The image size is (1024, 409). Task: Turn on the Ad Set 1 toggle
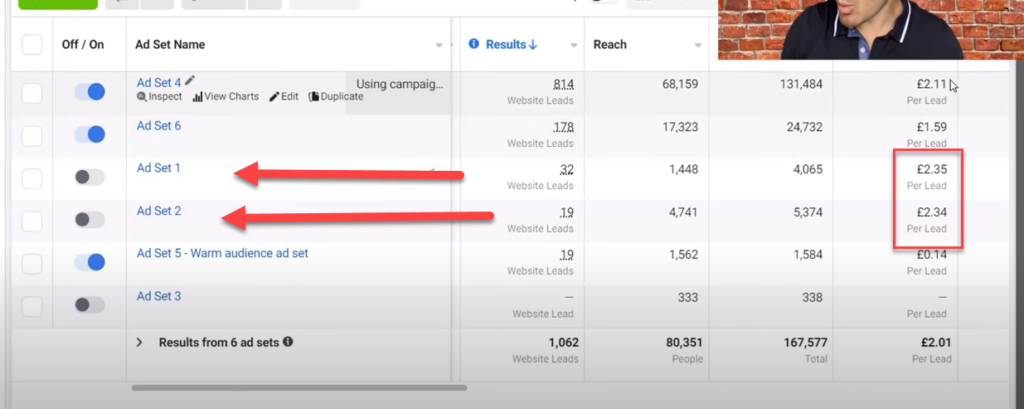(x=89, y=177)
